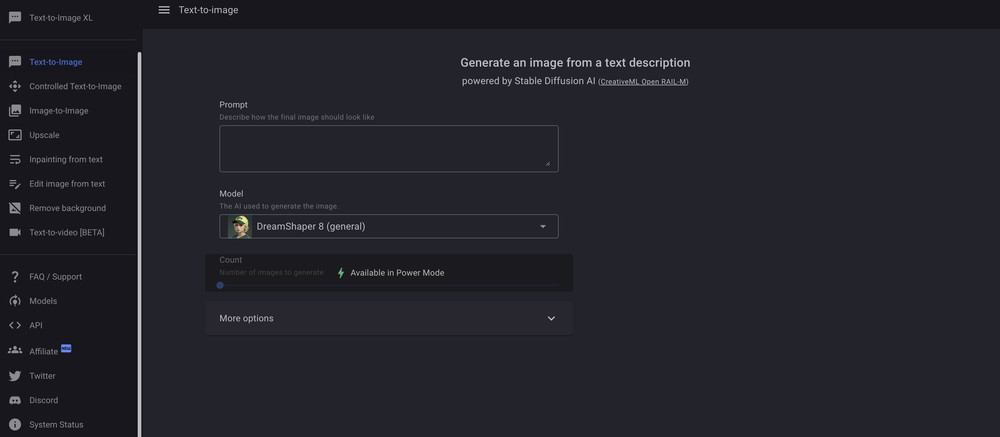The width and height of the screenshot is (1000, 437).
Task: Click the 'Text-to-image' top bar title
Action: (209, 10)
